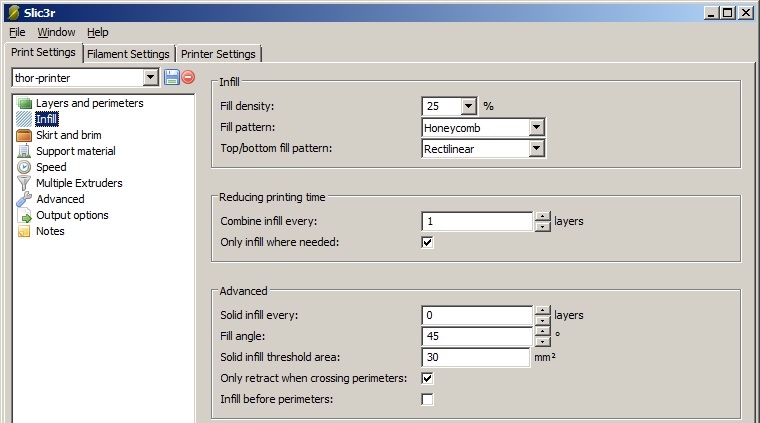Viewport: 760px width, 423px height.
Task: Click the Skirt and brim icon
Action: [24, 135]
